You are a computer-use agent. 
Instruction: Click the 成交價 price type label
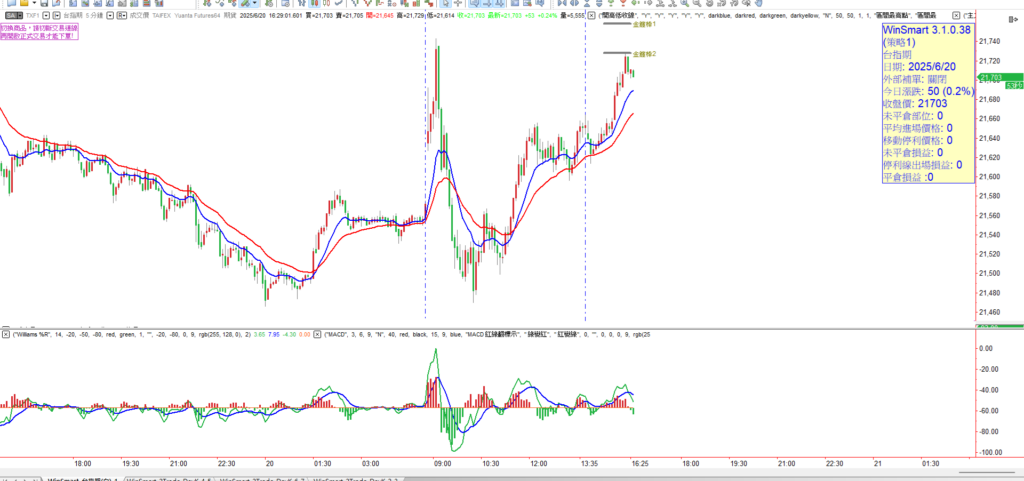click(139, 15)
